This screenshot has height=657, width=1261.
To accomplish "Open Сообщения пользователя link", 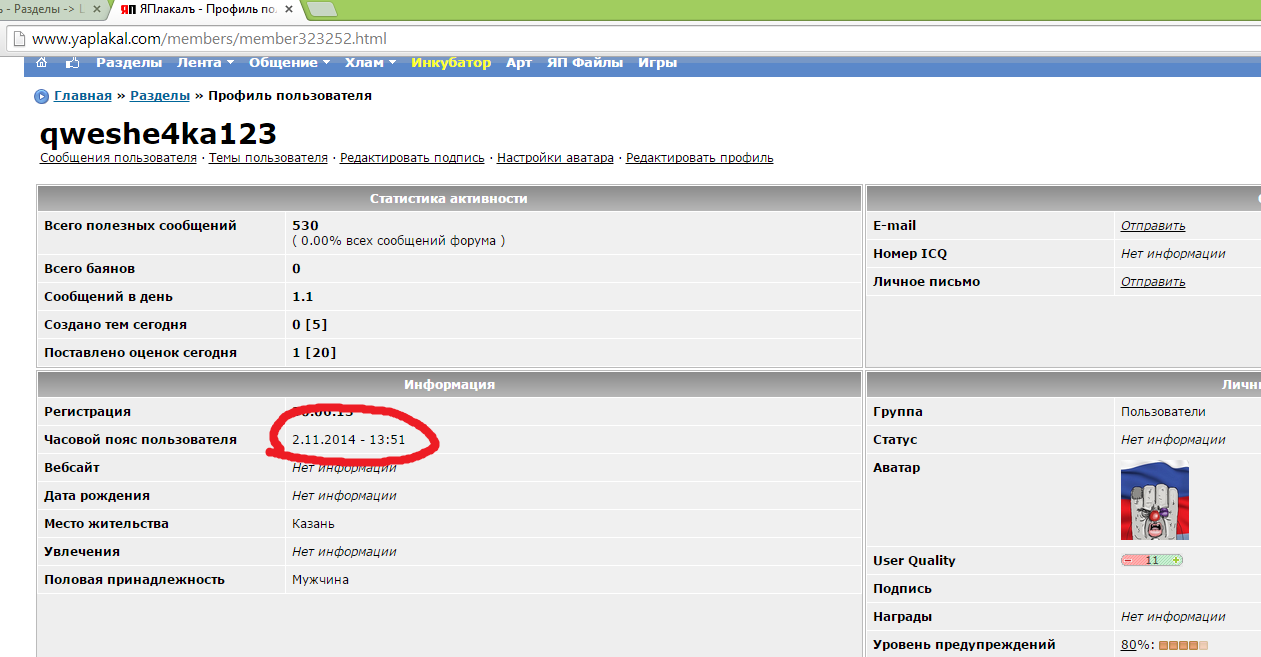I will click(x=118, y=158).
